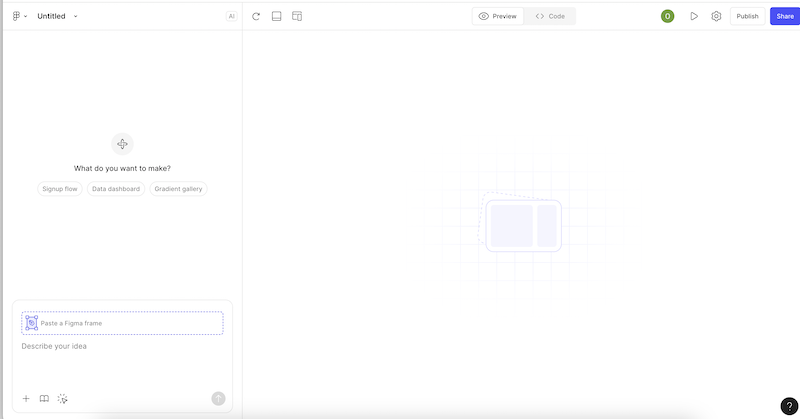Switch to the Preview tab
This screenshot has width=800, height=419.
pyautogui.click(x=497, y=16)
